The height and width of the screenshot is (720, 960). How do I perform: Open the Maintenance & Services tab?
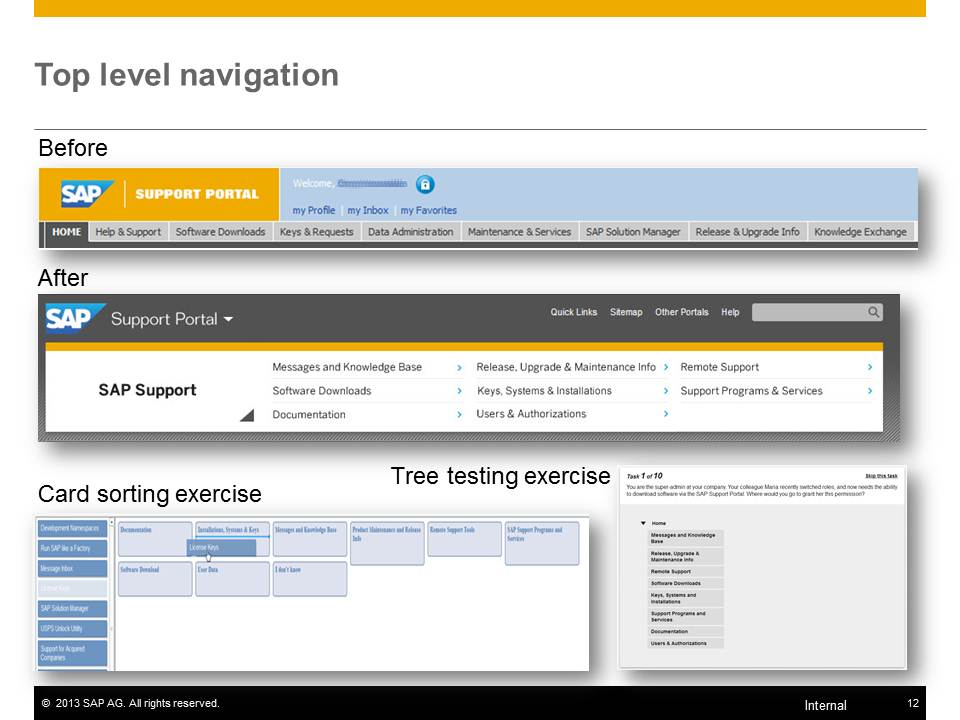(x=519, y=232)
